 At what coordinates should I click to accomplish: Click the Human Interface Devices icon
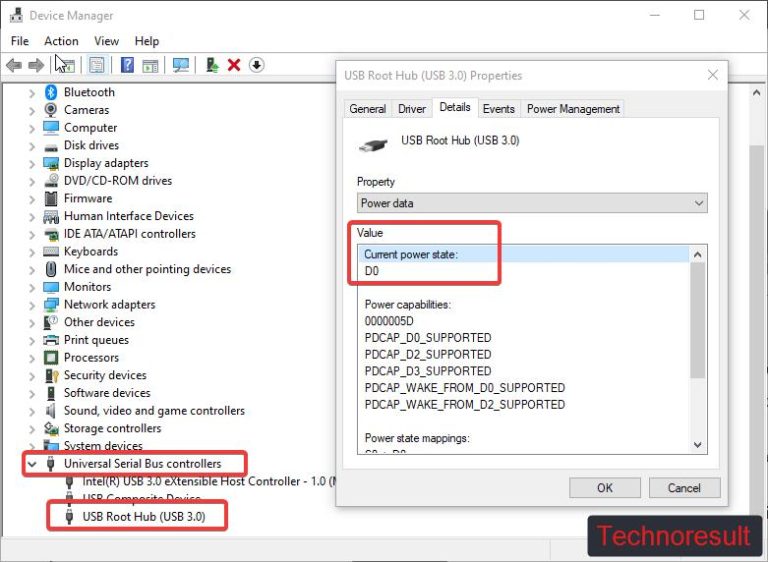(50, 216)
